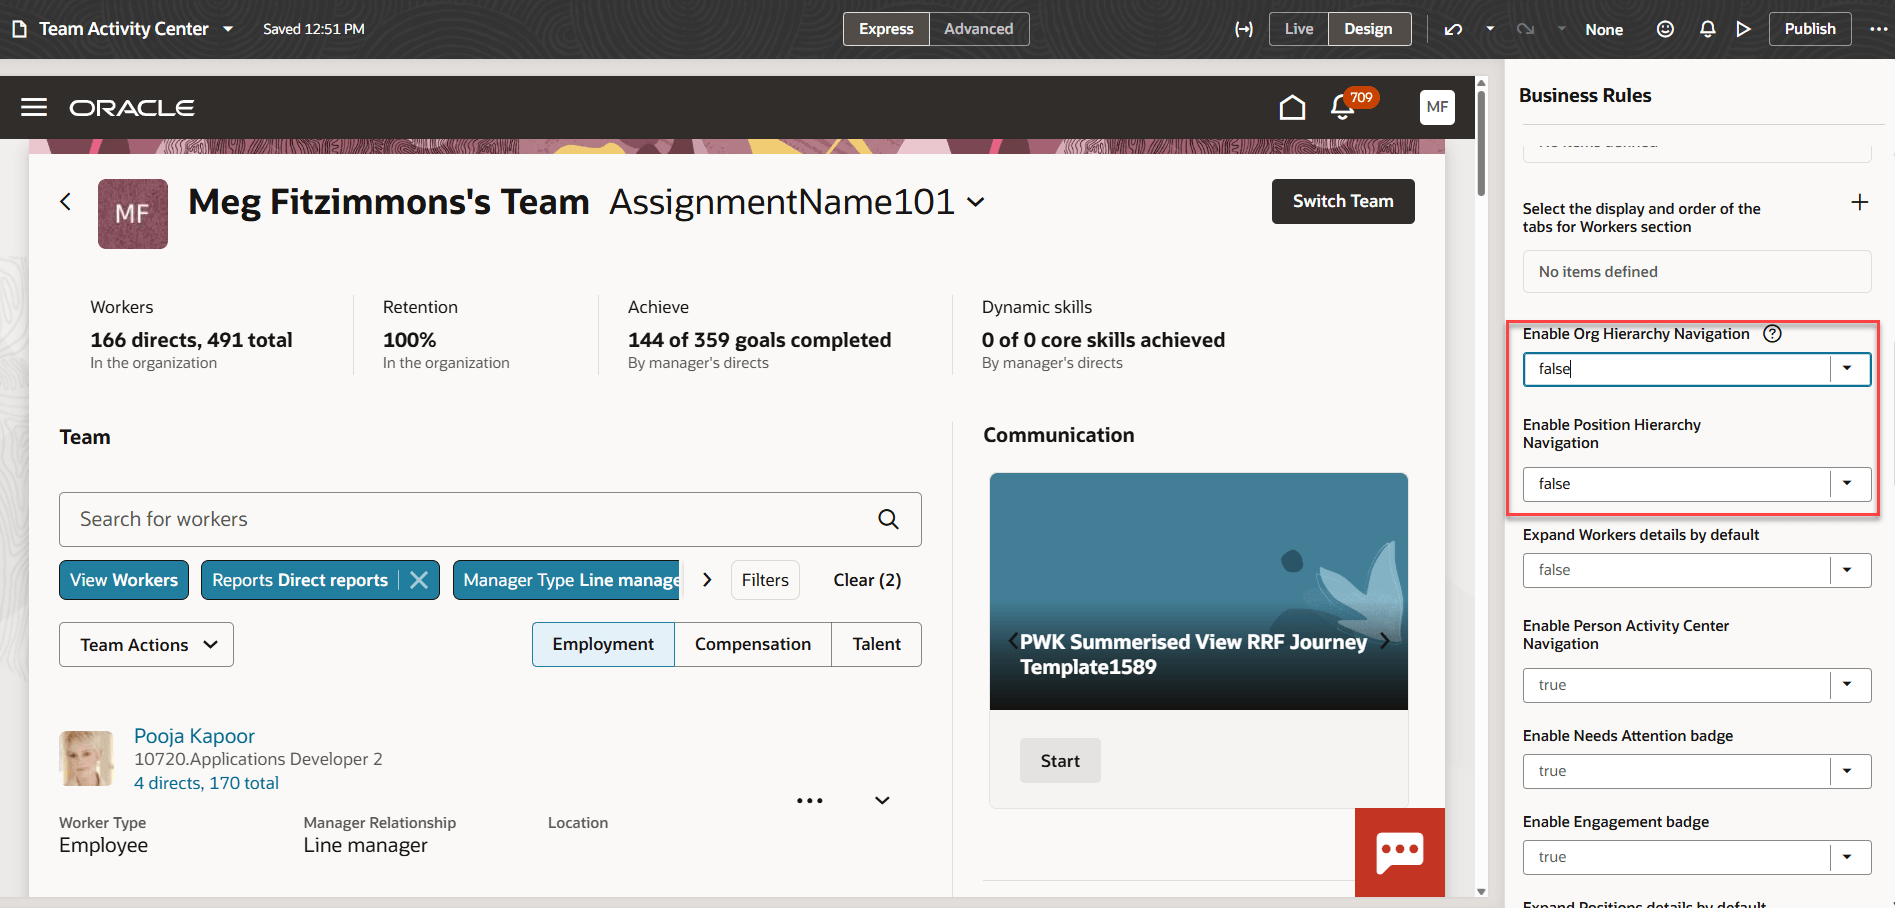Open the search icon in worker search bar
1895x908 pixels.
click(888, 519)
